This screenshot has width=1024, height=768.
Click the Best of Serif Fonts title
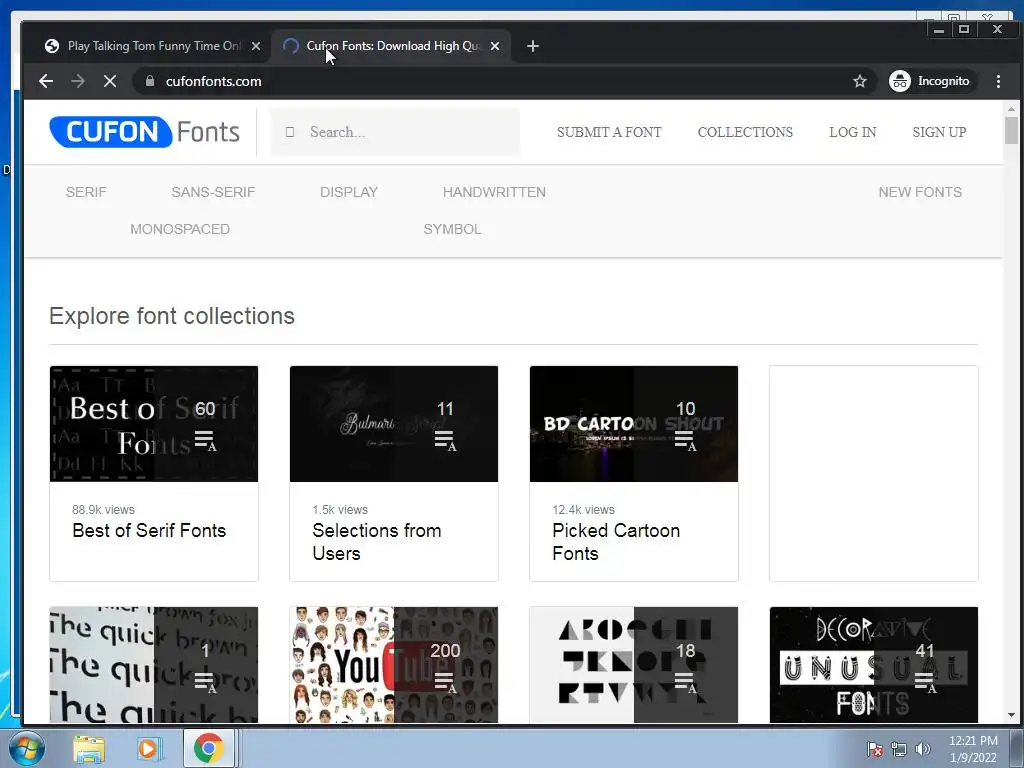149,530
